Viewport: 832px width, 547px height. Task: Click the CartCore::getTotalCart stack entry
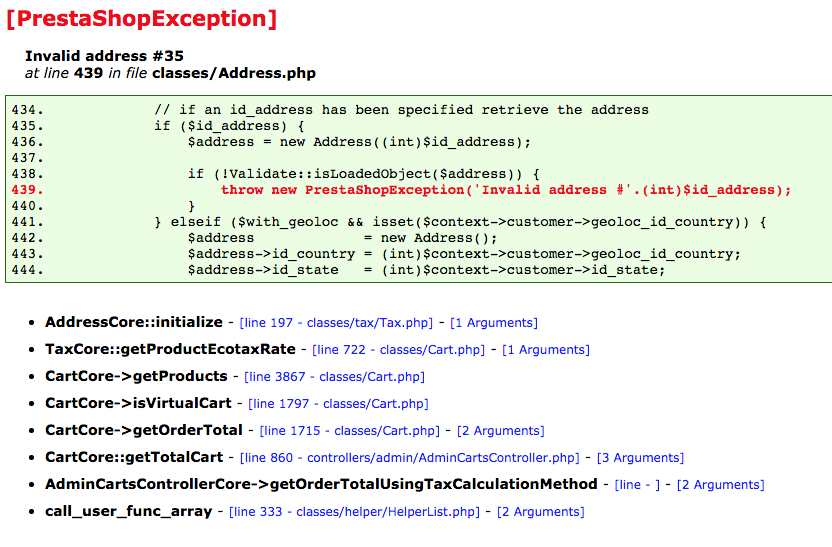[134, 457]
